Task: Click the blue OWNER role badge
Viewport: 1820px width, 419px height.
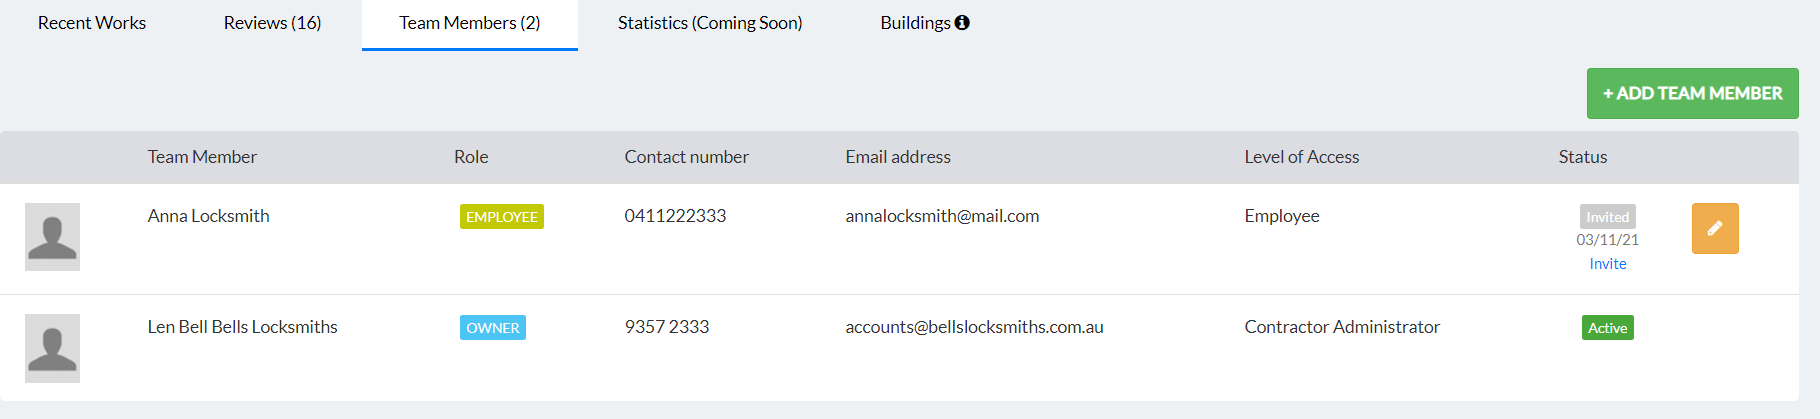Action: (x=492, y=328)
